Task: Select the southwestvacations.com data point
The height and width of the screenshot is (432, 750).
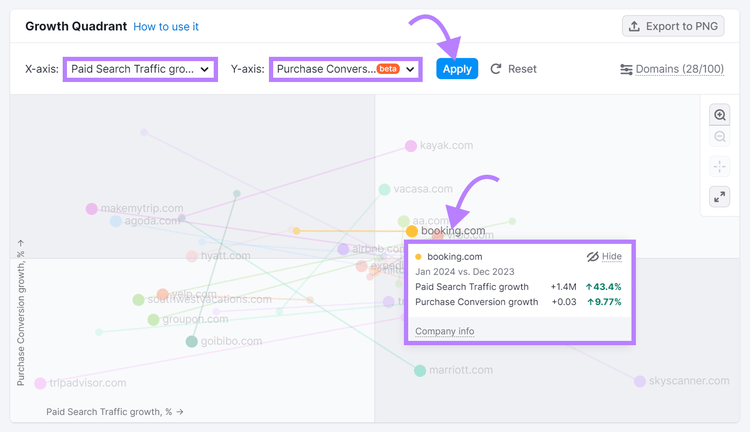Action: [138, 300]
